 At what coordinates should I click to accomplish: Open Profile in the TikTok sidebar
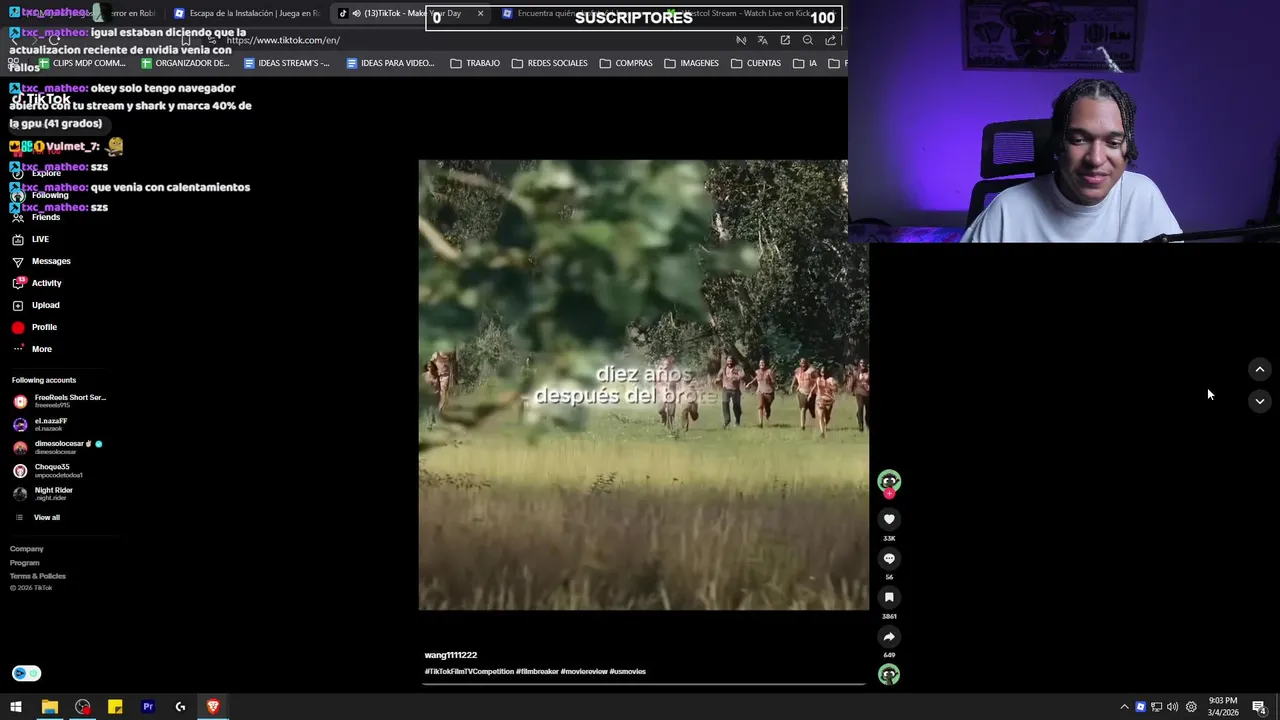coord(34,327)
